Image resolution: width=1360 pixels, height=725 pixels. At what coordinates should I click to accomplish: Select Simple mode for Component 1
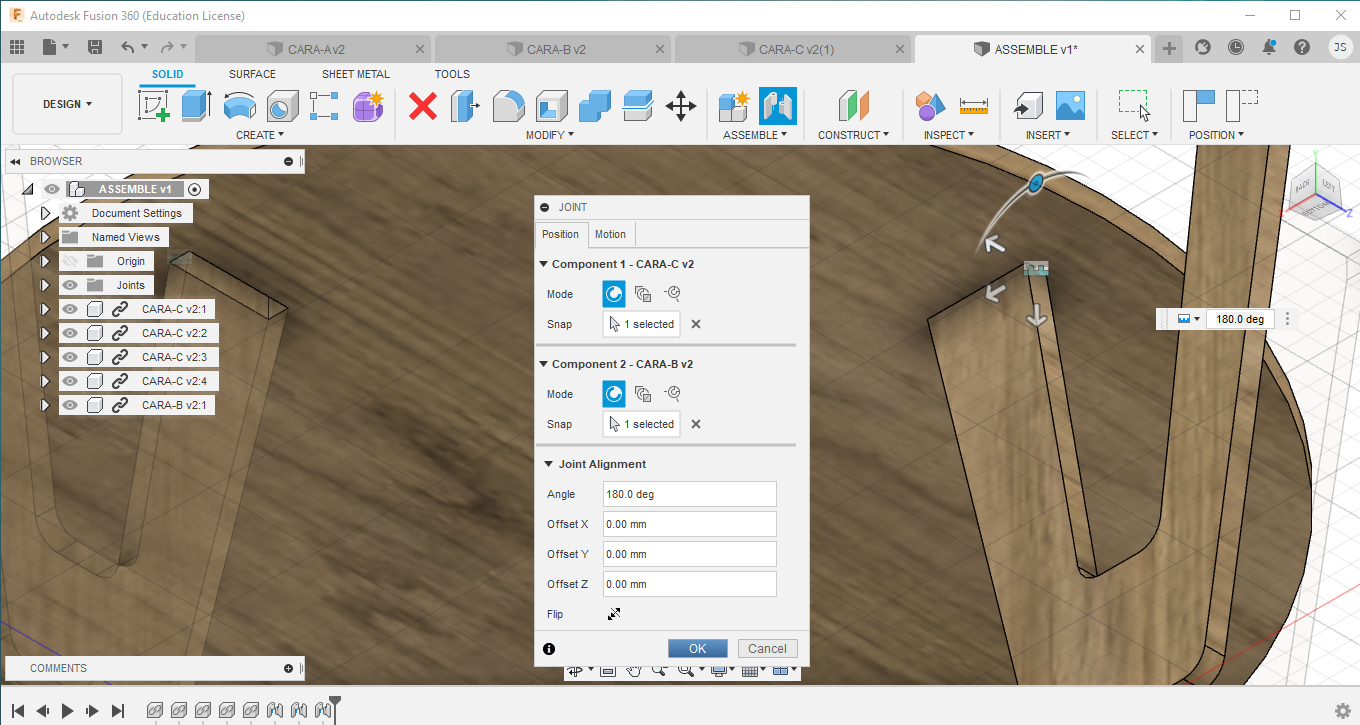tap(614, 294)
